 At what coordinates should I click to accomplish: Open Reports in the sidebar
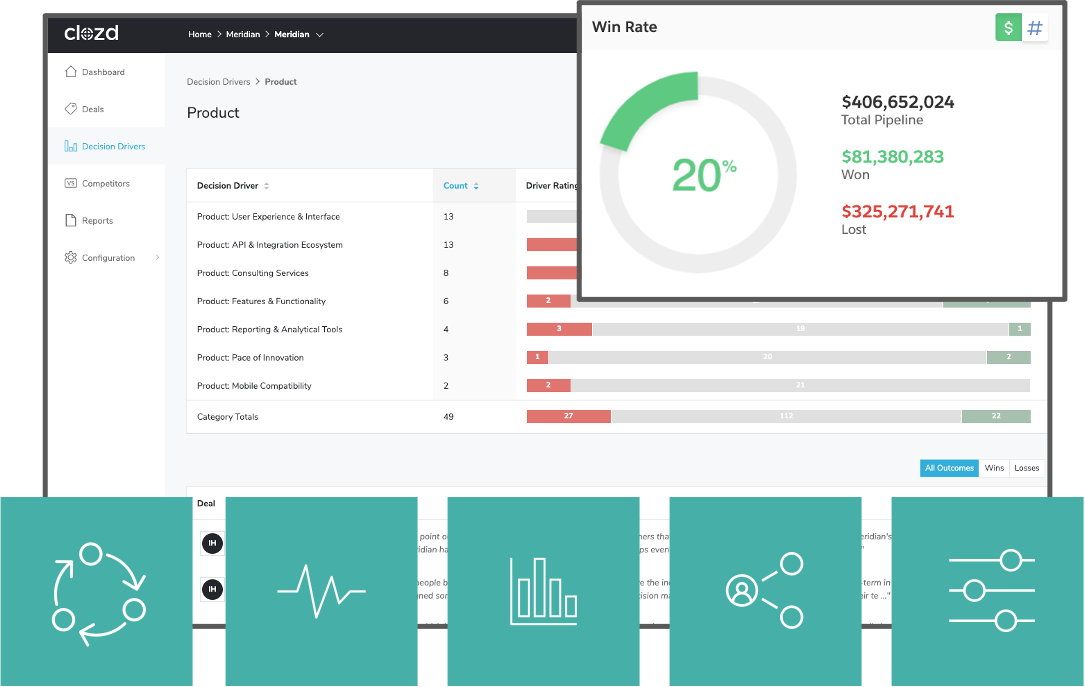[x=97, y=221]
